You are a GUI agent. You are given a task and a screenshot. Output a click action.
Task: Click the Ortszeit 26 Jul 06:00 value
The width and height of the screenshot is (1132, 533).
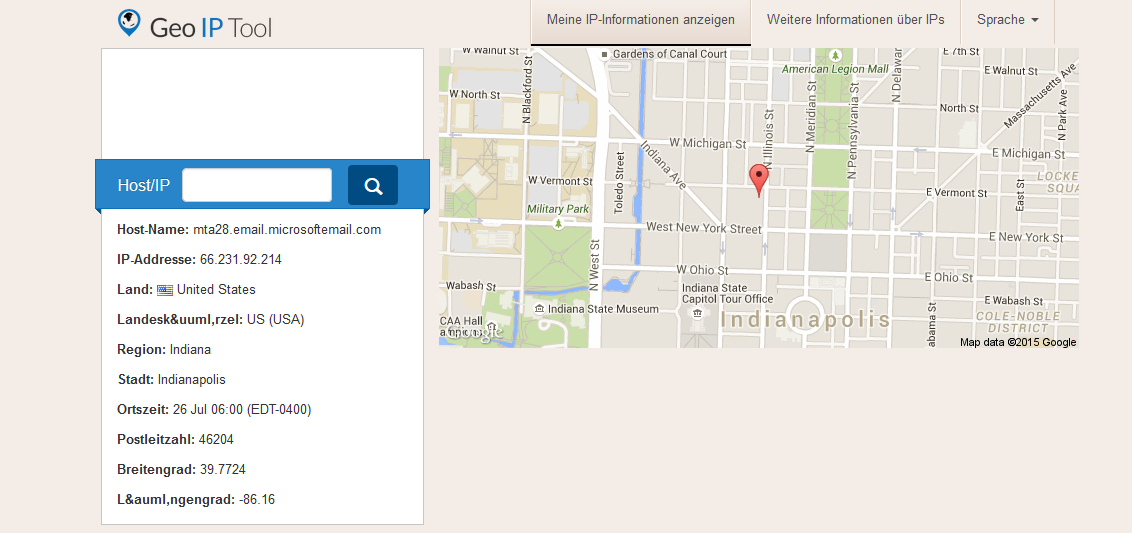(241, 410)
